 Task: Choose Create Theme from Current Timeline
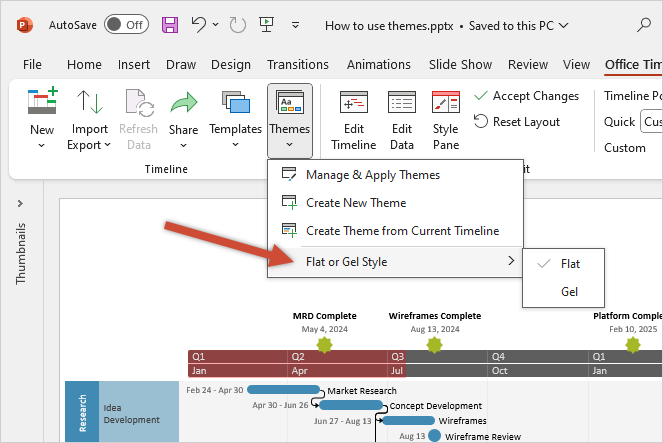[x=401, y=230]
